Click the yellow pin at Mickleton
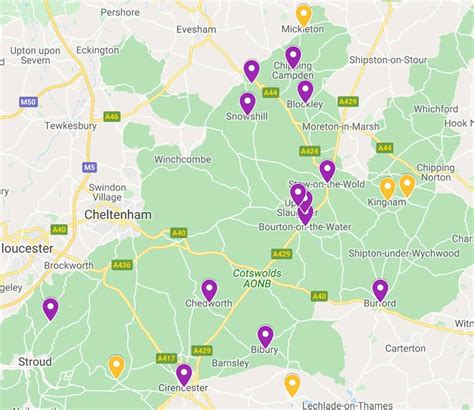Image resolution: width=474 pixels, height=410 pixels. pyautogui.click(x=304, y=15)
